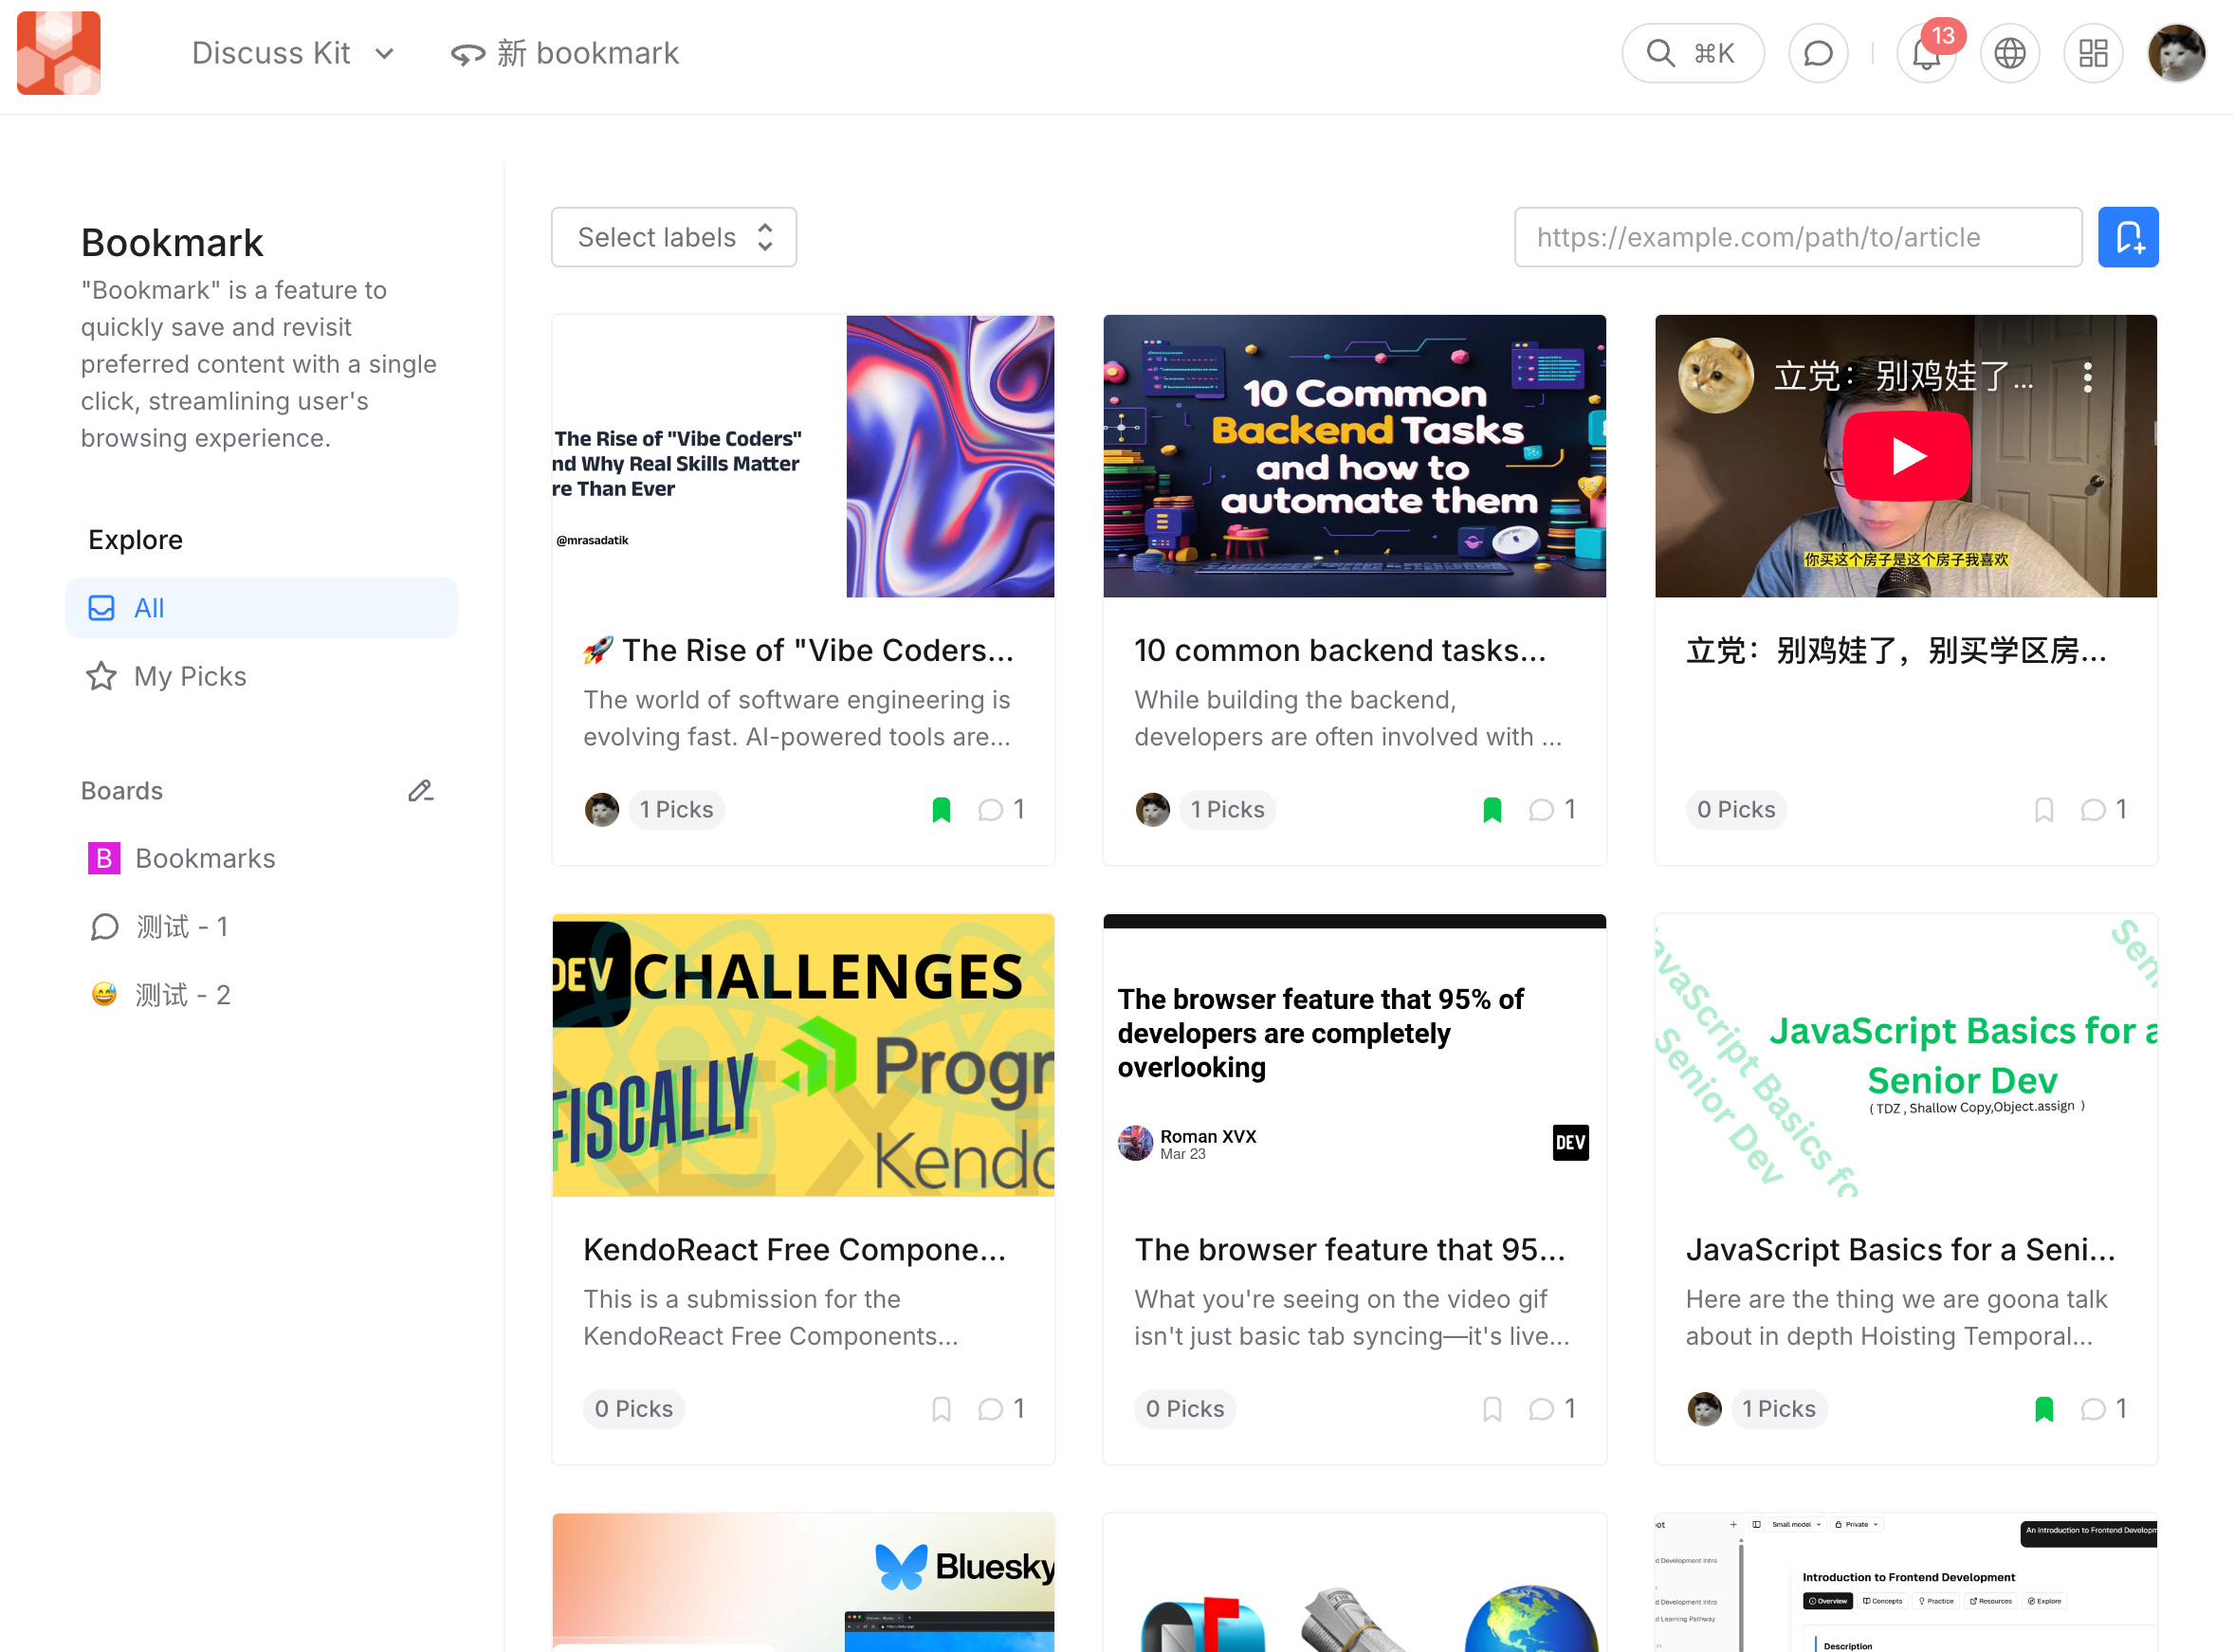Open the 新 bookmark link
This screenshot has width=2234, height=1652.
(x=565, y=53)
